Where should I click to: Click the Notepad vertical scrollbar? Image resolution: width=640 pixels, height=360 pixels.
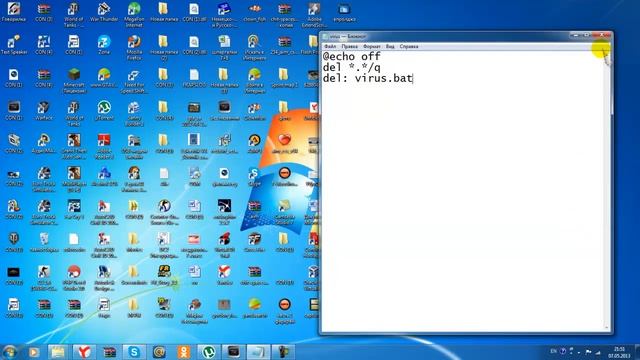point(608,190)
